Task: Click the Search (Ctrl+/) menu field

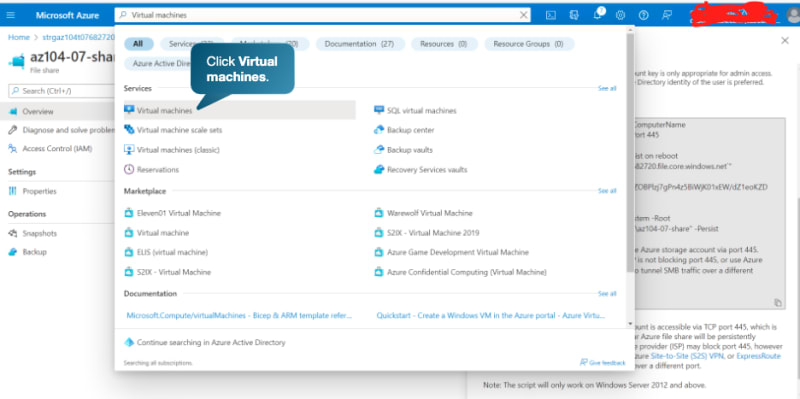Action: coord(61,91)
